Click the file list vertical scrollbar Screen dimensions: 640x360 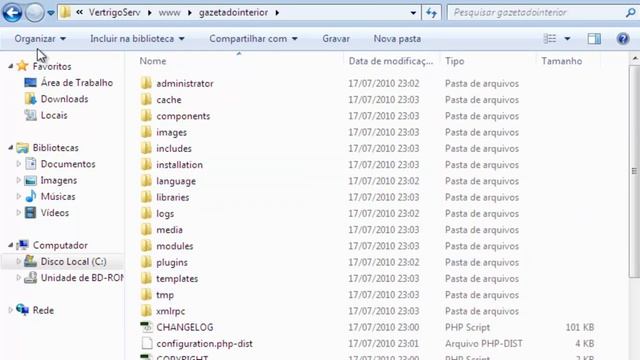coord(634,171)
